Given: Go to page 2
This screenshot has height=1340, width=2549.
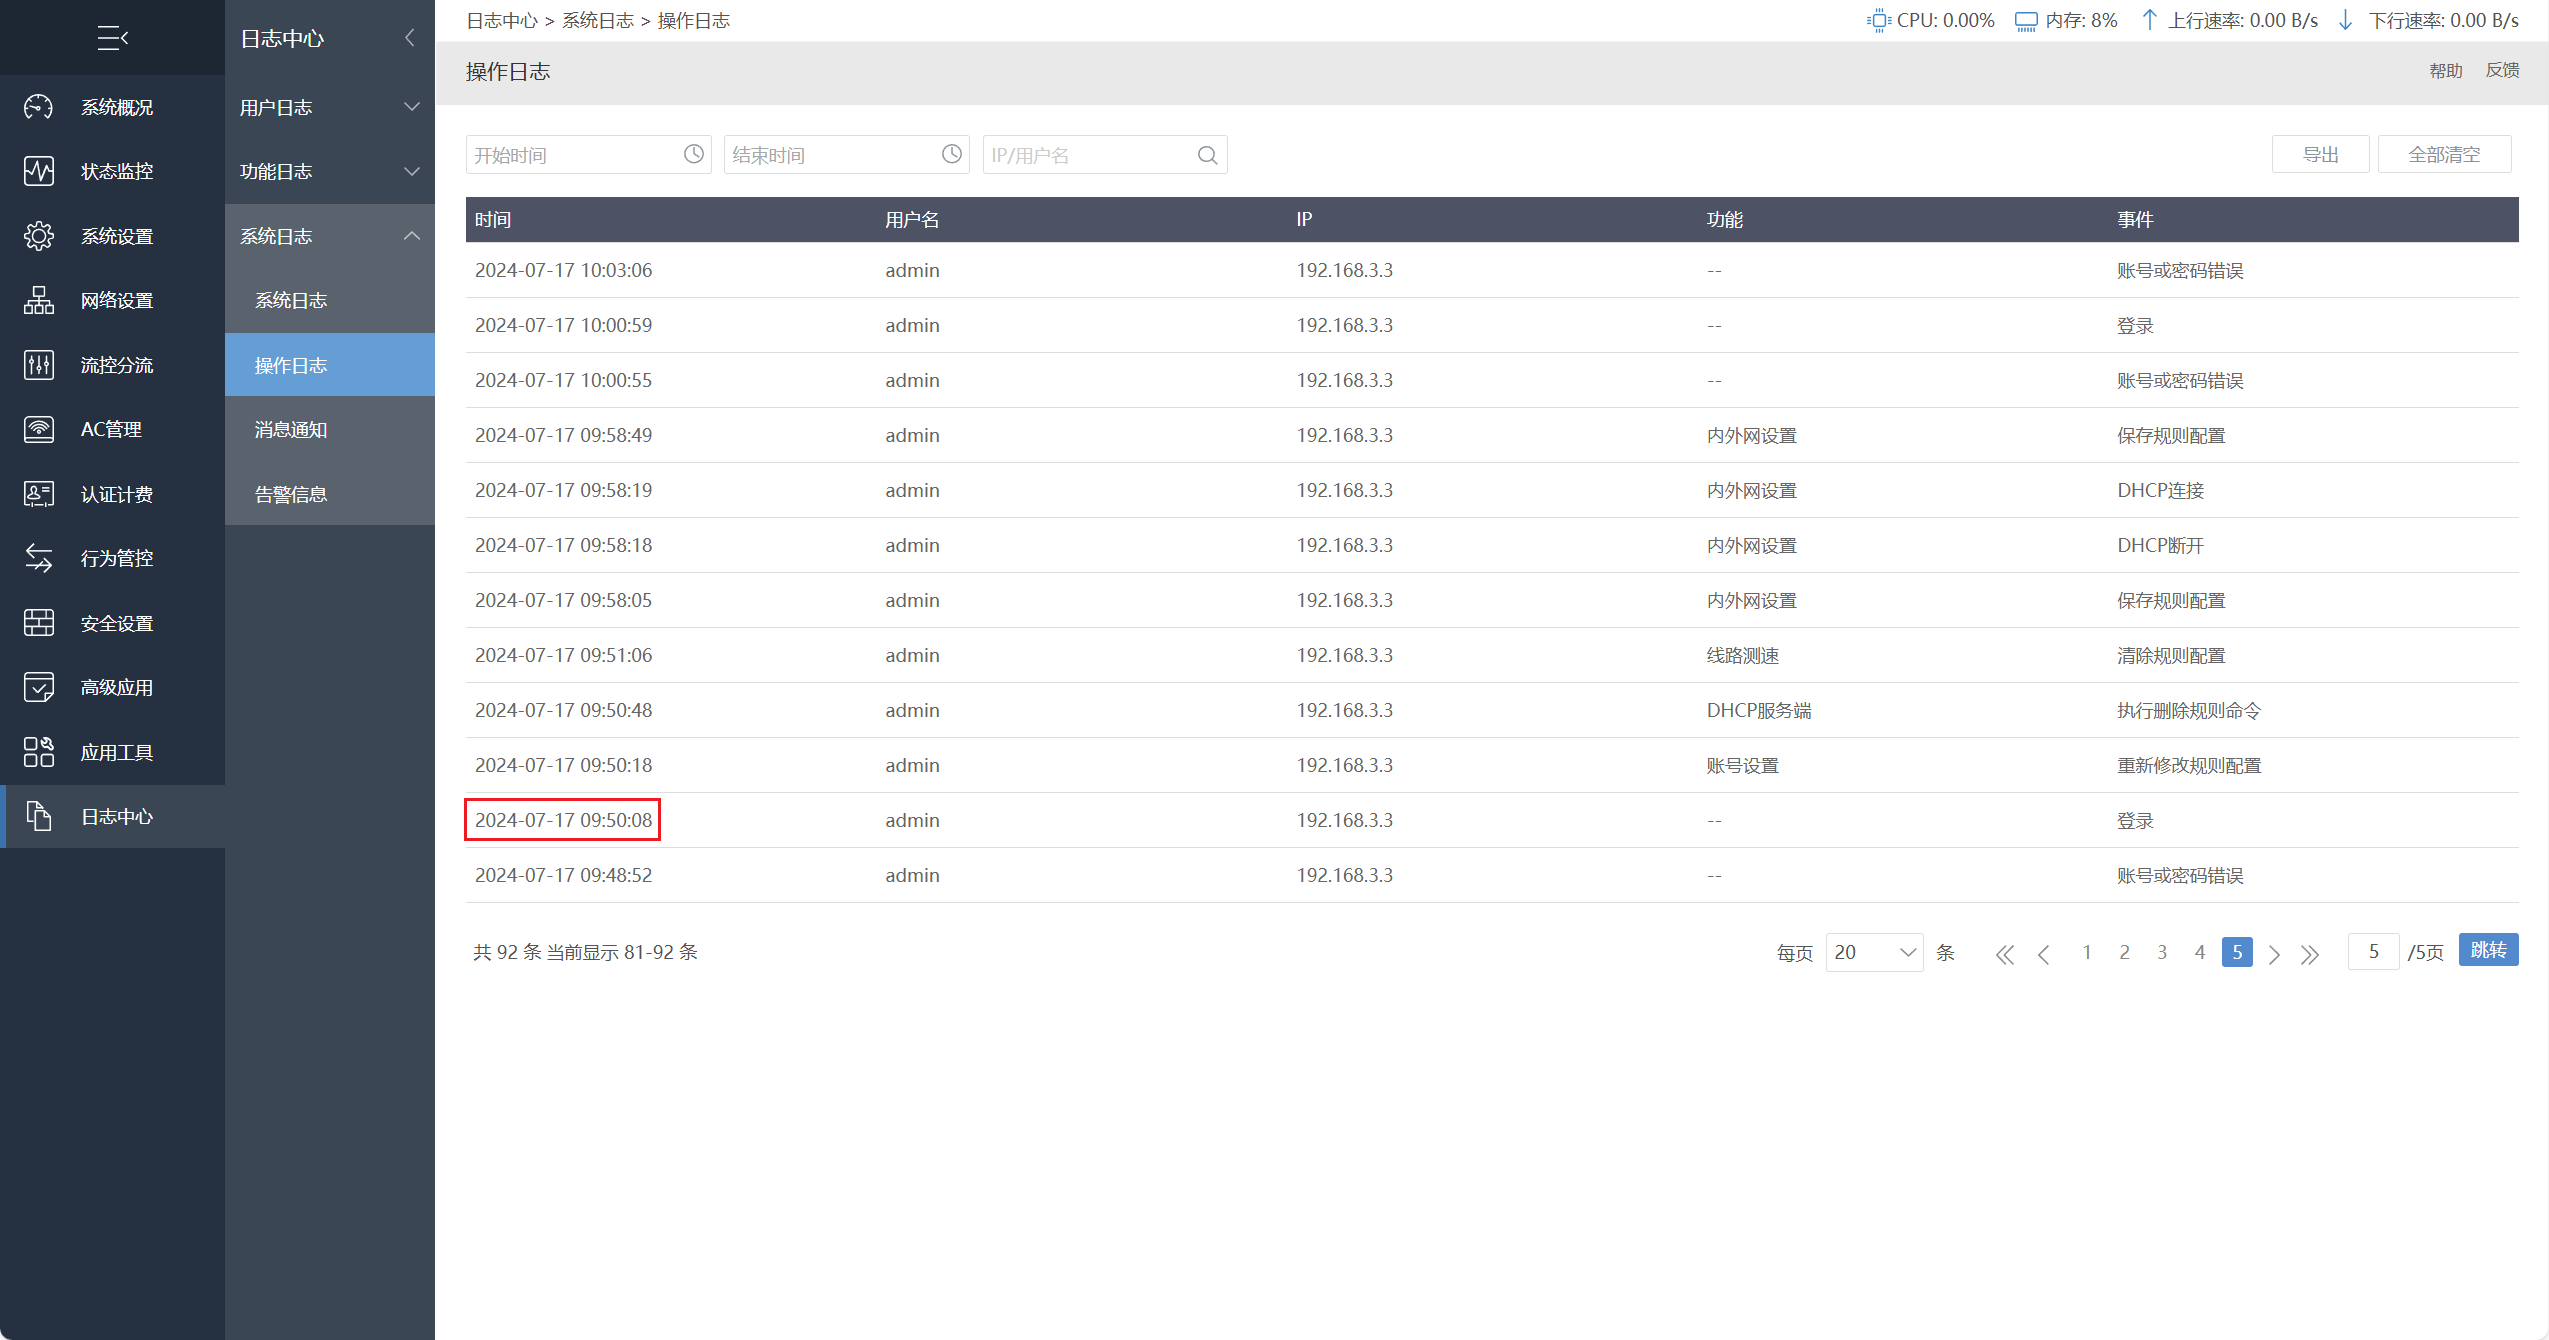Looking at the screenshot, I should point(2124,952).
